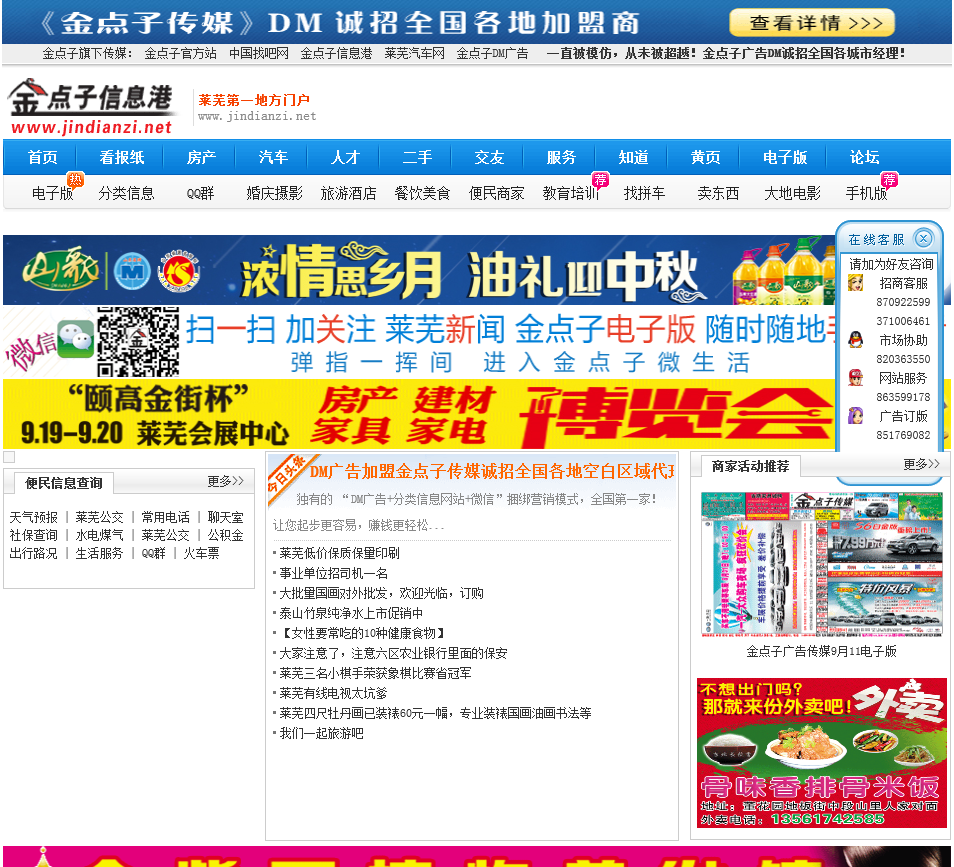Click the avatar icon beside 招商客服

point(856,283)
